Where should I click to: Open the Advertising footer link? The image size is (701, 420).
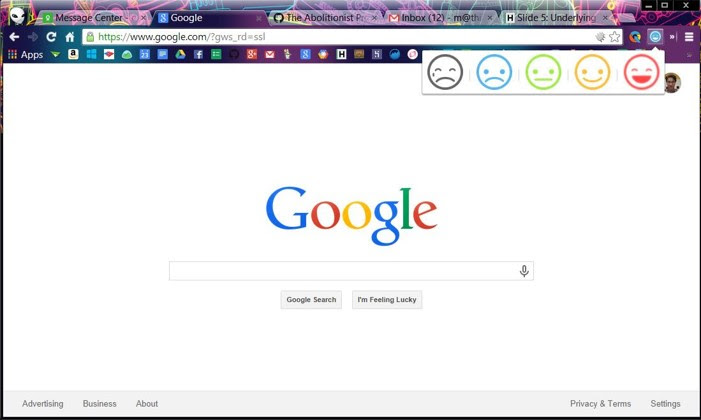(42, 403)
